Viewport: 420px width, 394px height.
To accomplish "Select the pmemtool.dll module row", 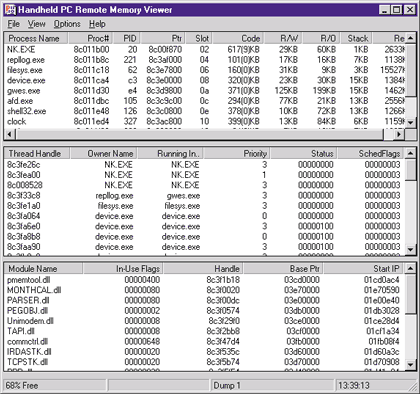I will [x=205, y=280].
